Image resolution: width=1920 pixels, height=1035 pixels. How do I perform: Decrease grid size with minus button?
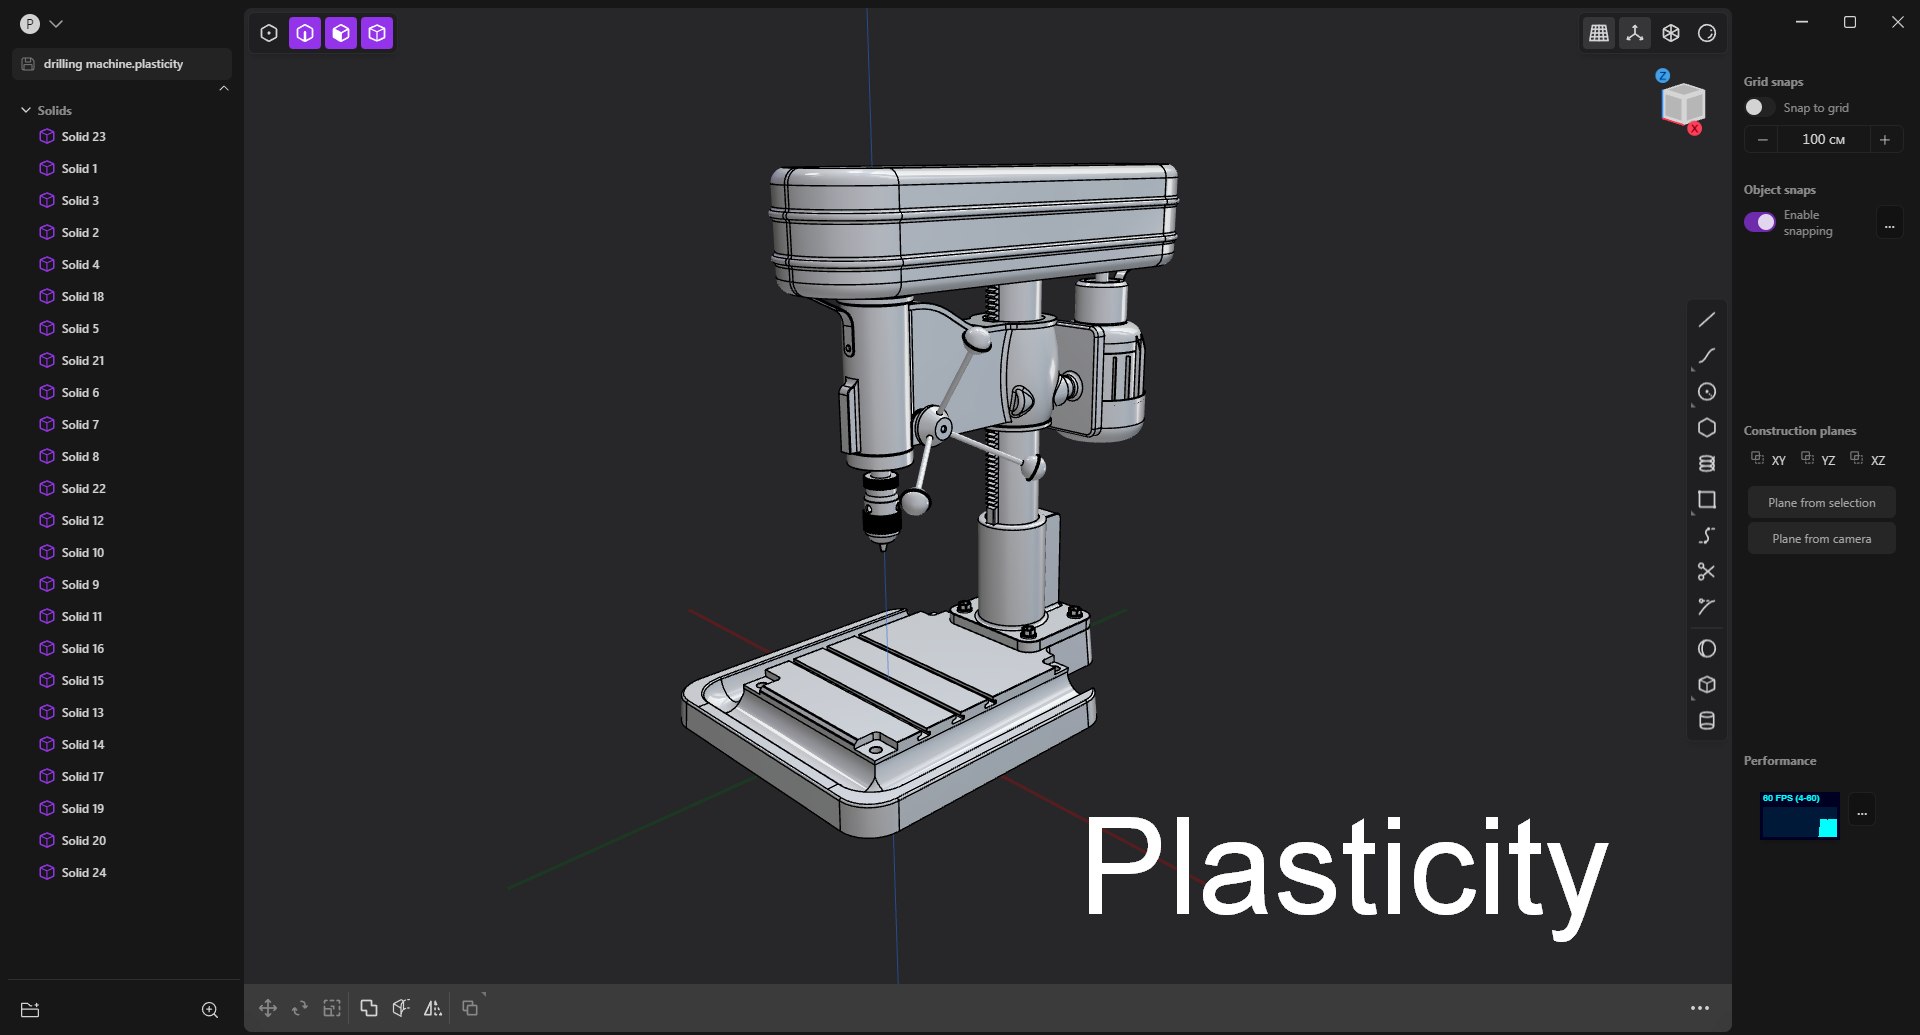click(x=1763, y=140)
